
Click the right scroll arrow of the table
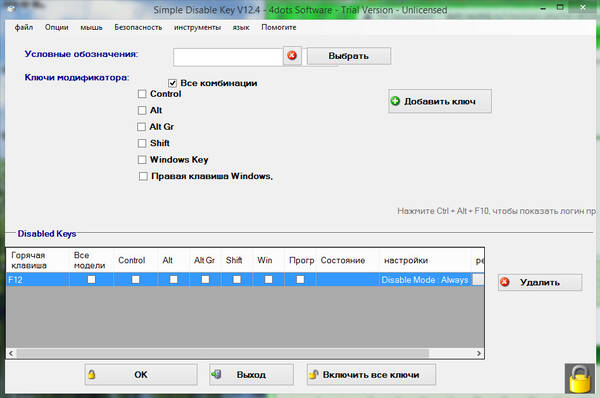tap(479, 353)
